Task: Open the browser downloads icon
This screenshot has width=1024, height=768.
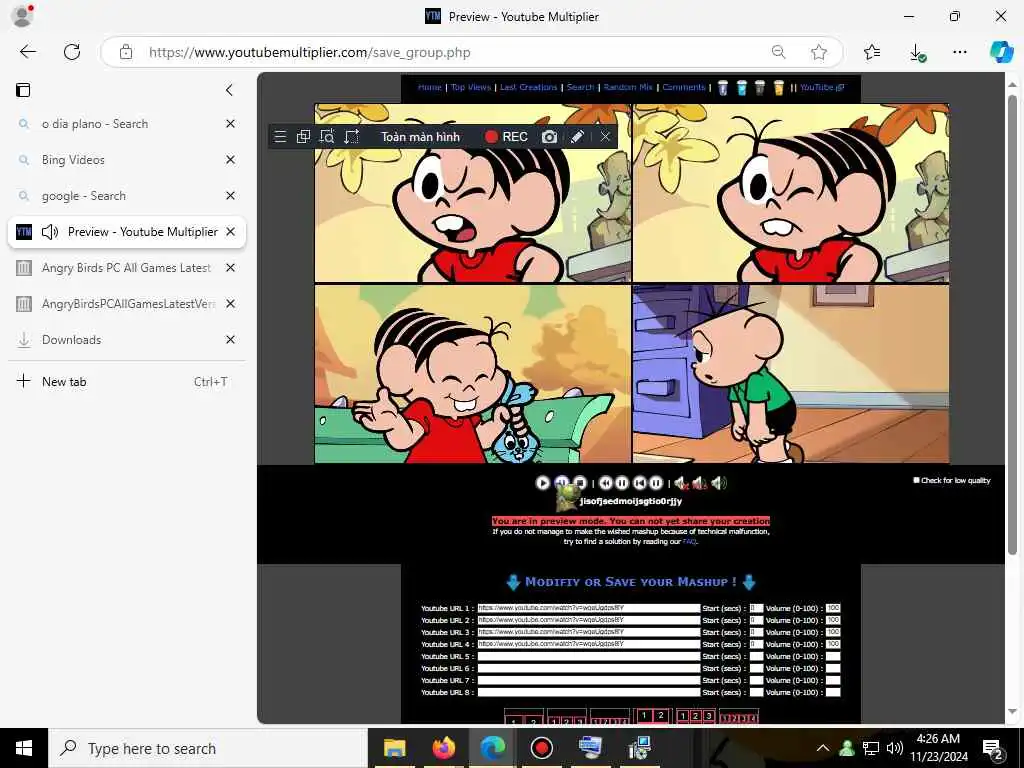Action: pyautogui.click(x=917, y=53)
